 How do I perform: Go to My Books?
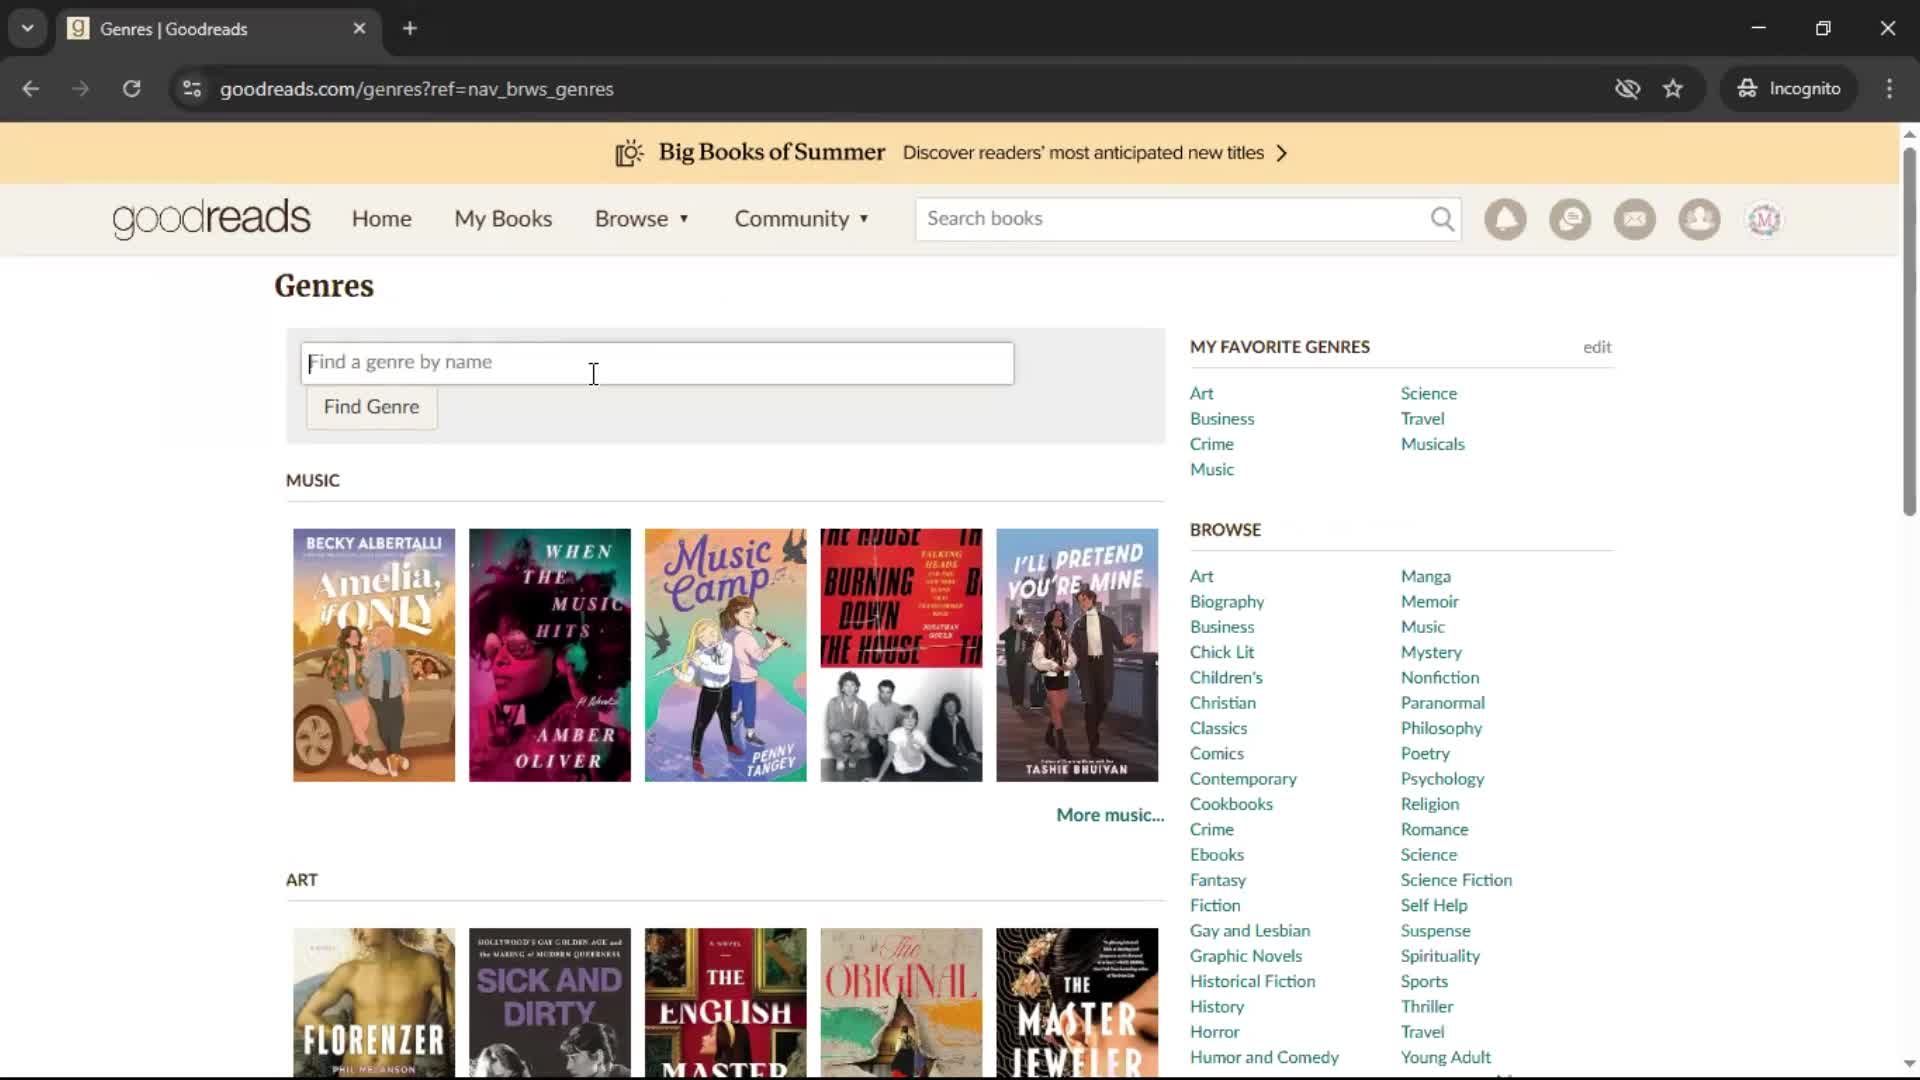pos(503,219)
